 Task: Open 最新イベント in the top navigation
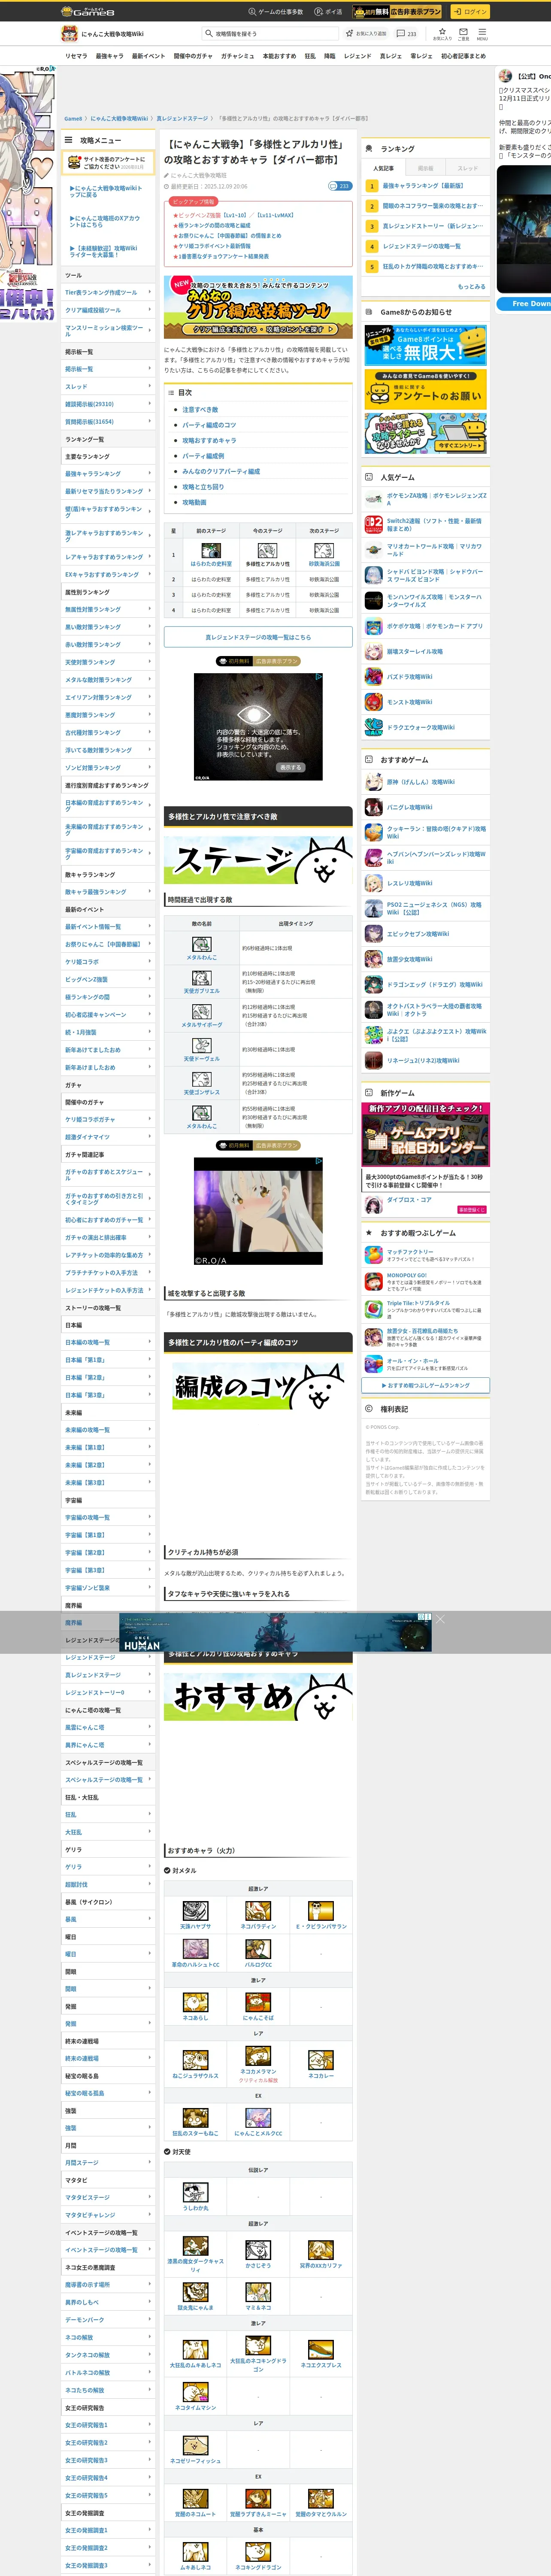coord(148,56)
